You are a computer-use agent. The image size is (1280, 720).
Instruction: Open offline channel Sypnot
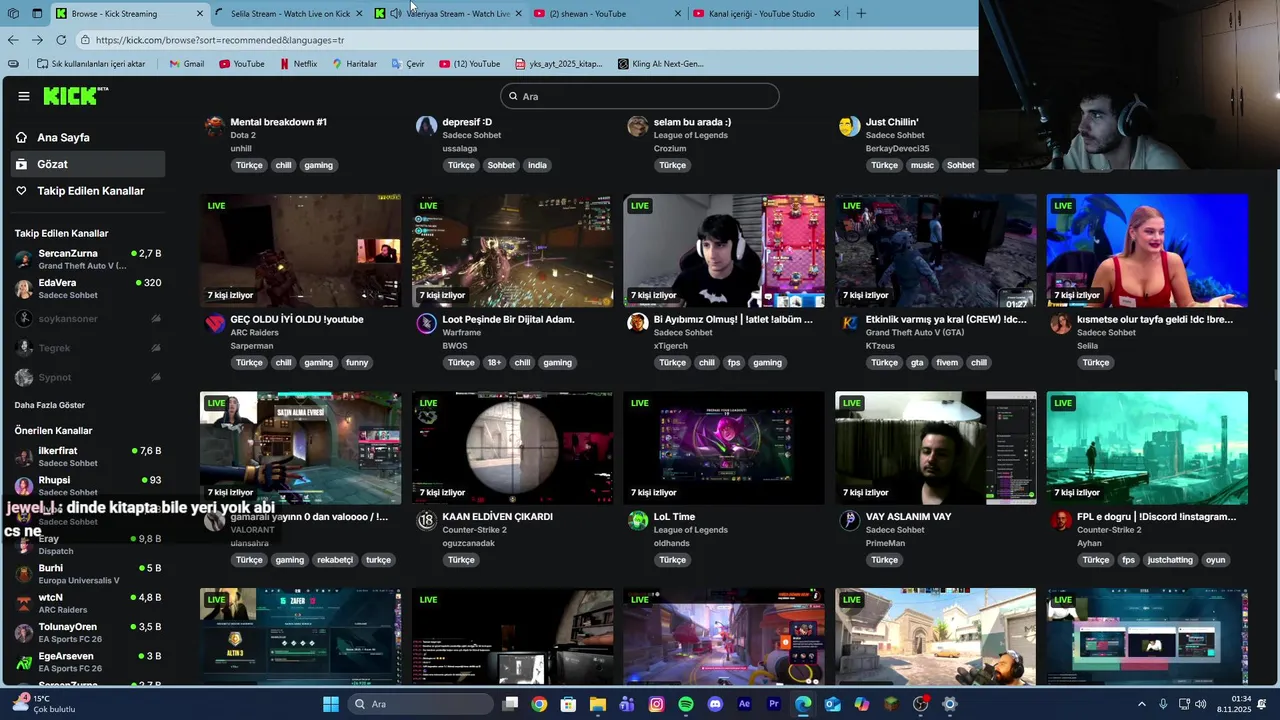[88, 377]
